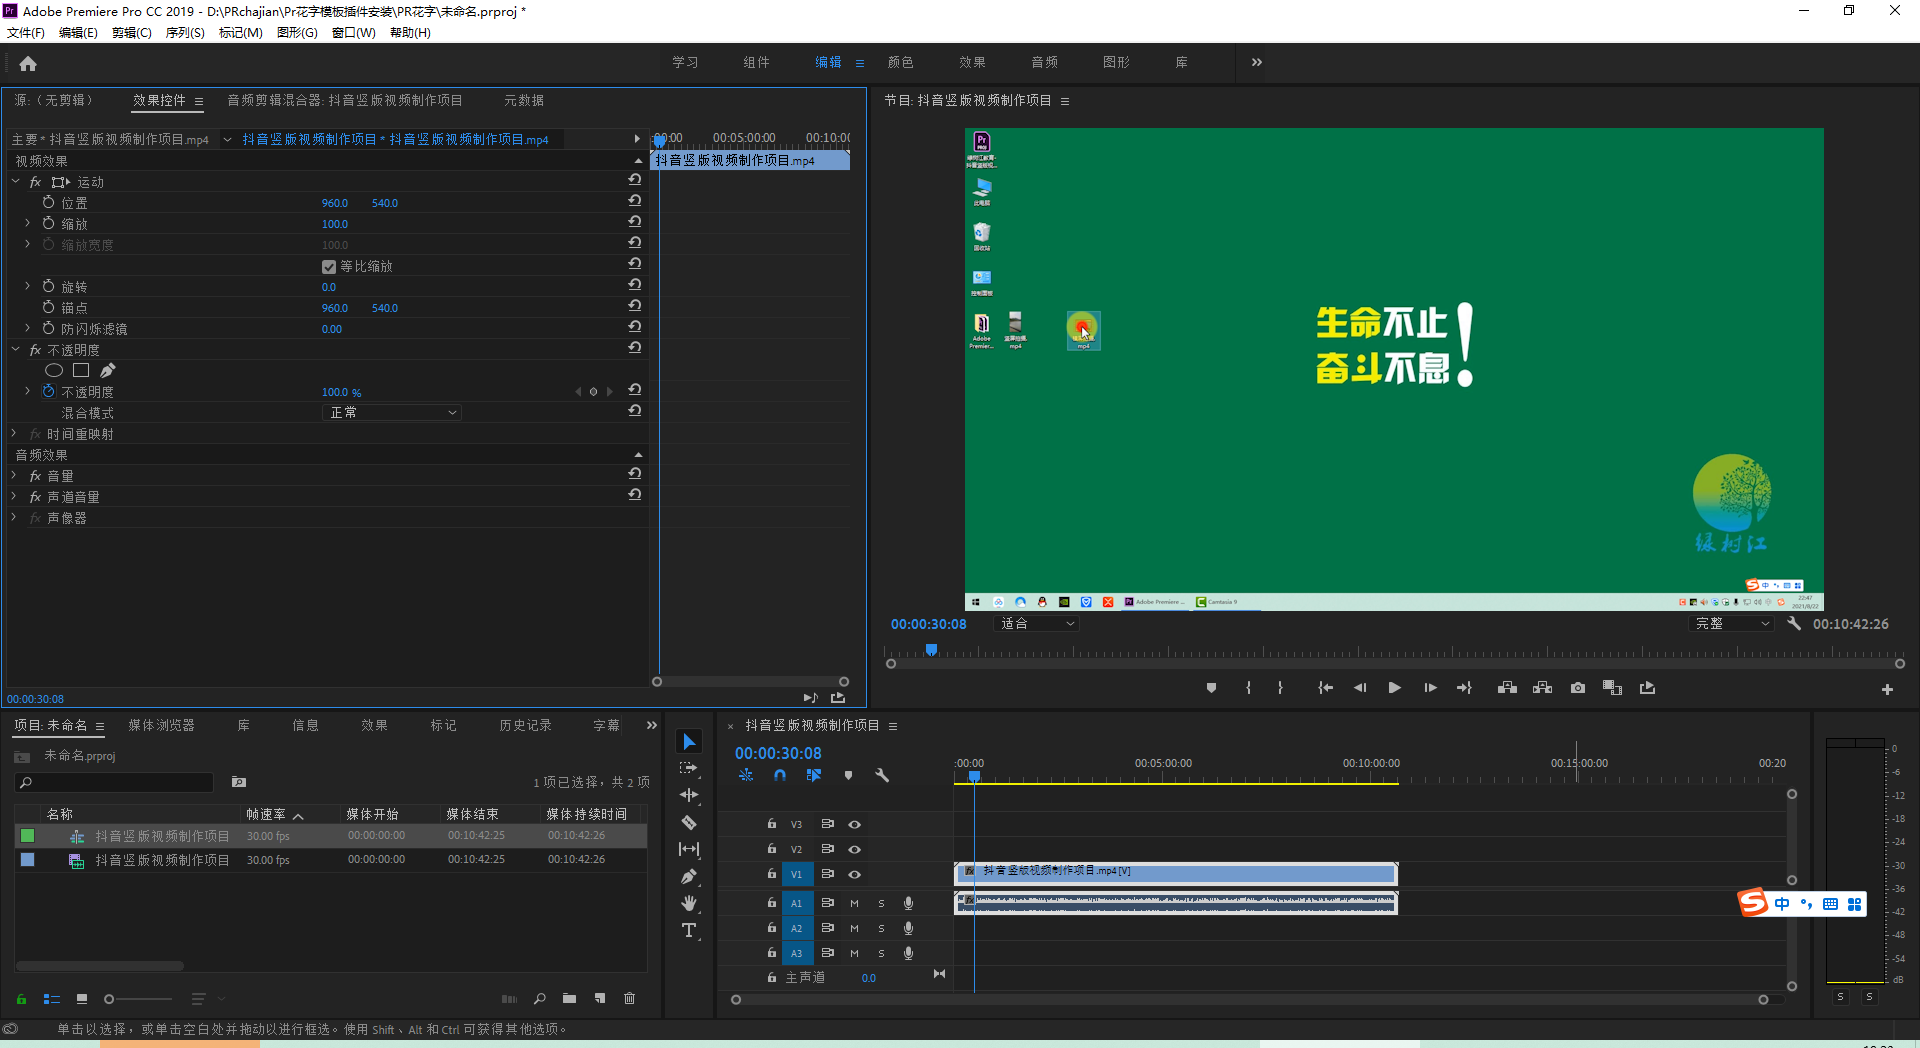Viewport: 1920px width, 1048px height.
Task: Open the Sequence menu
Action: coord(184,33)
